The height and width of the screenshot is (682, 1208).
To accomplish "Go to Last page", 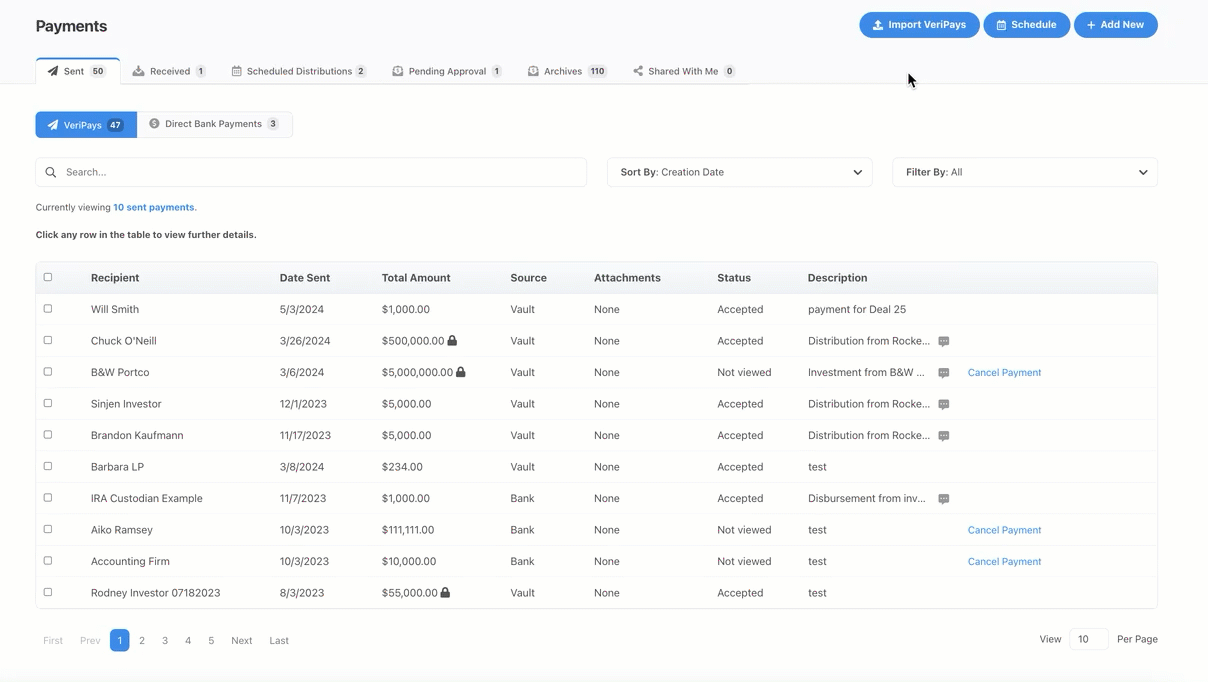I will pos(279,640).
